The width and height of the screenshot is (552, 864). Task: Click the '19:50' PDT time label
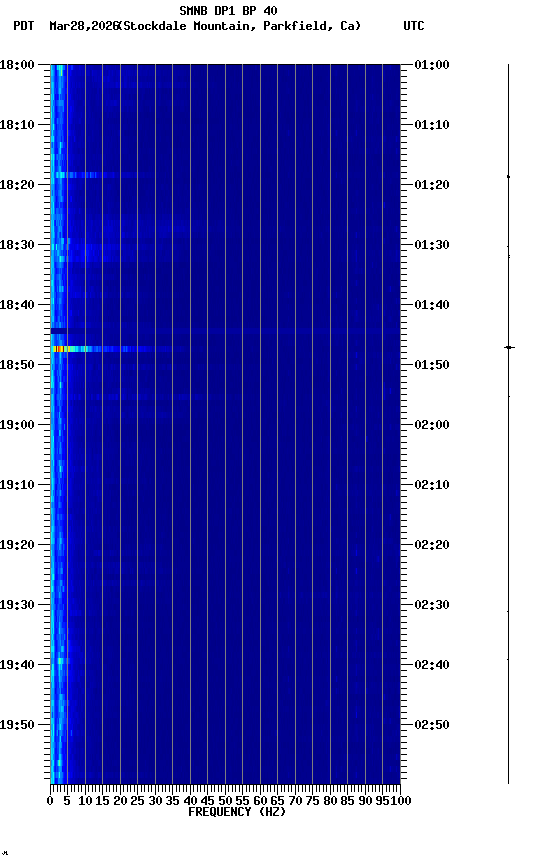tap(17, 725)
